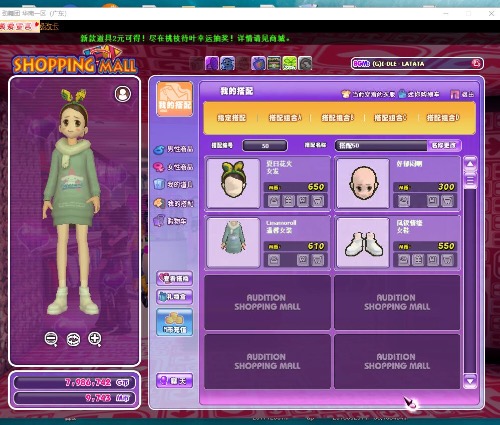
Task: Select 我的搭配 entry in sidebar list
Action: click(x=173, y=203)
